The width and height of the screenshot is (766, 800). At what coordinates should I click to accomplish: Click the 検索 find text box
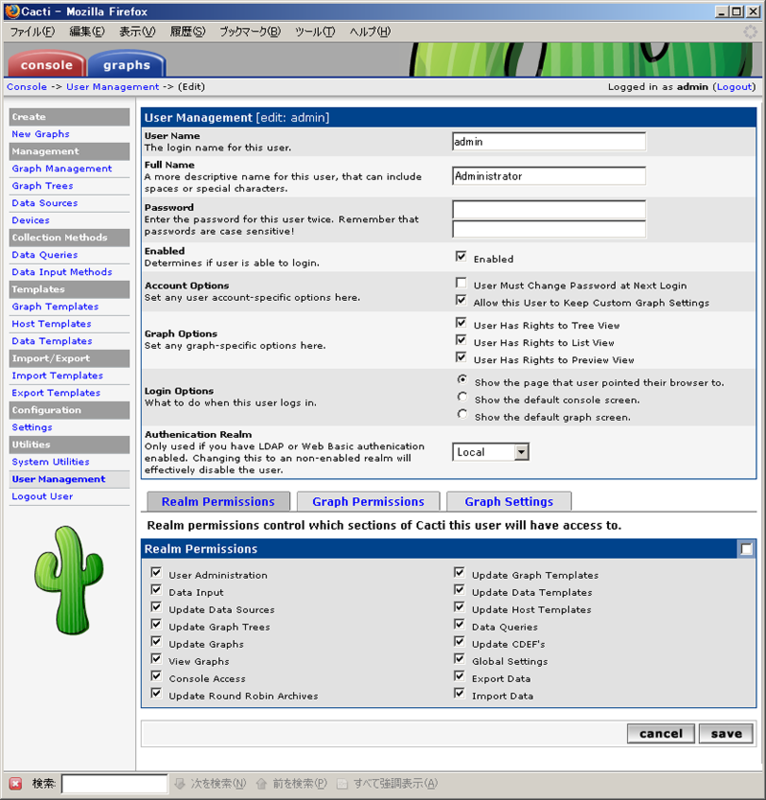click(x=114, y=783)
